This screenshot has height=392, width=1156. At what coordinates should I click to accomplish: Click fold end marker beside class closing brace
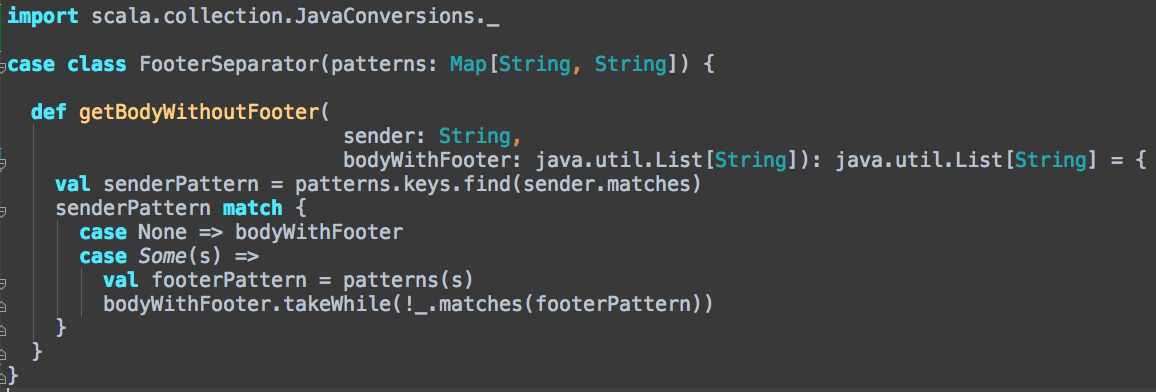tap(4, 376)
